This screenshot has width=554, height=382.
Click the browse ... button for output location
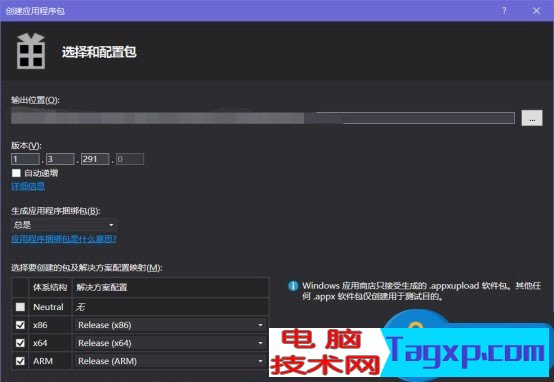[x=532, y=118]
